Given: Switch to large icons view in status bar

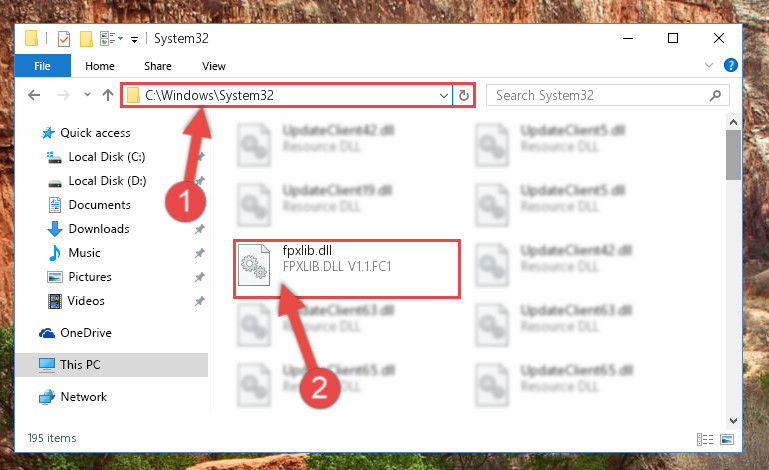Looking at the screenshot, I should pyautogui.click(x=727, y=439).
